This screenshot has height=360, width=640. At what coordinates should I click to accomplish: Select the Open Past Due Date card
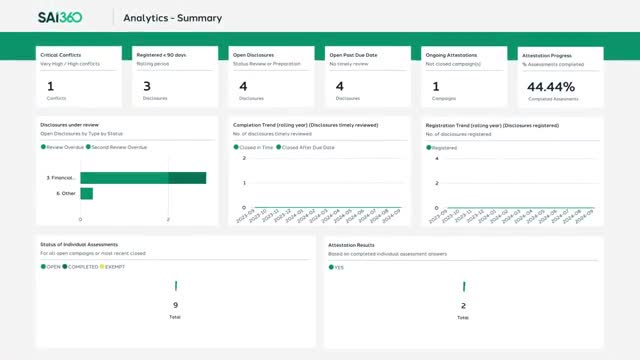tap(368, 76)
